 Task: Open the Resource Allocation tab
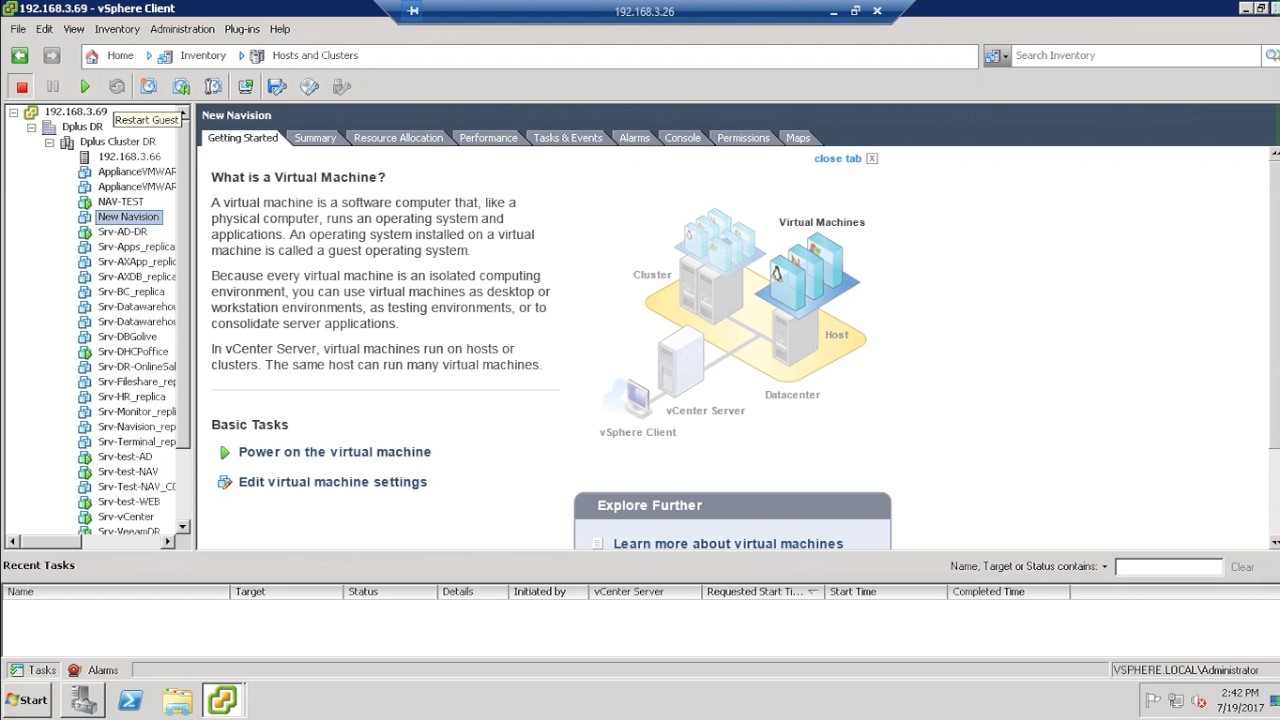point(398,138)
